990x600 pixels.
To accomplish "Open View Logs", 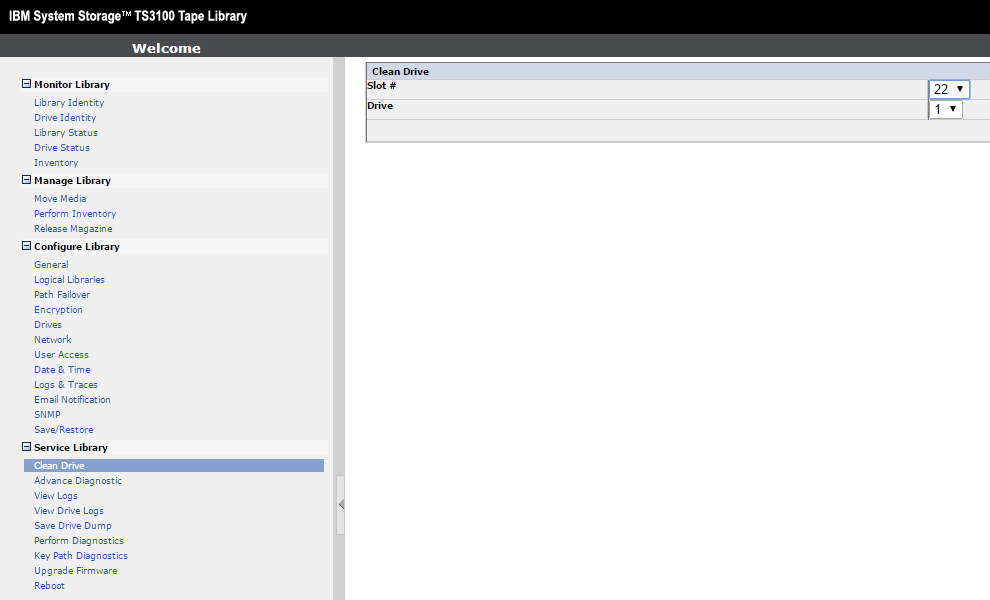I will coord(56,496).
